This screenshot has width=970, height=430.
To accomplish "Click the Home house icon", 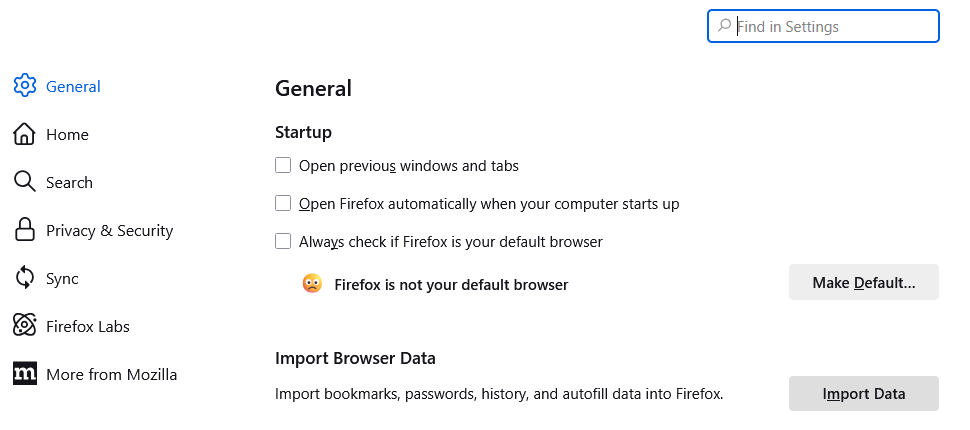I will pyautogui.click(x=24, y=134).
